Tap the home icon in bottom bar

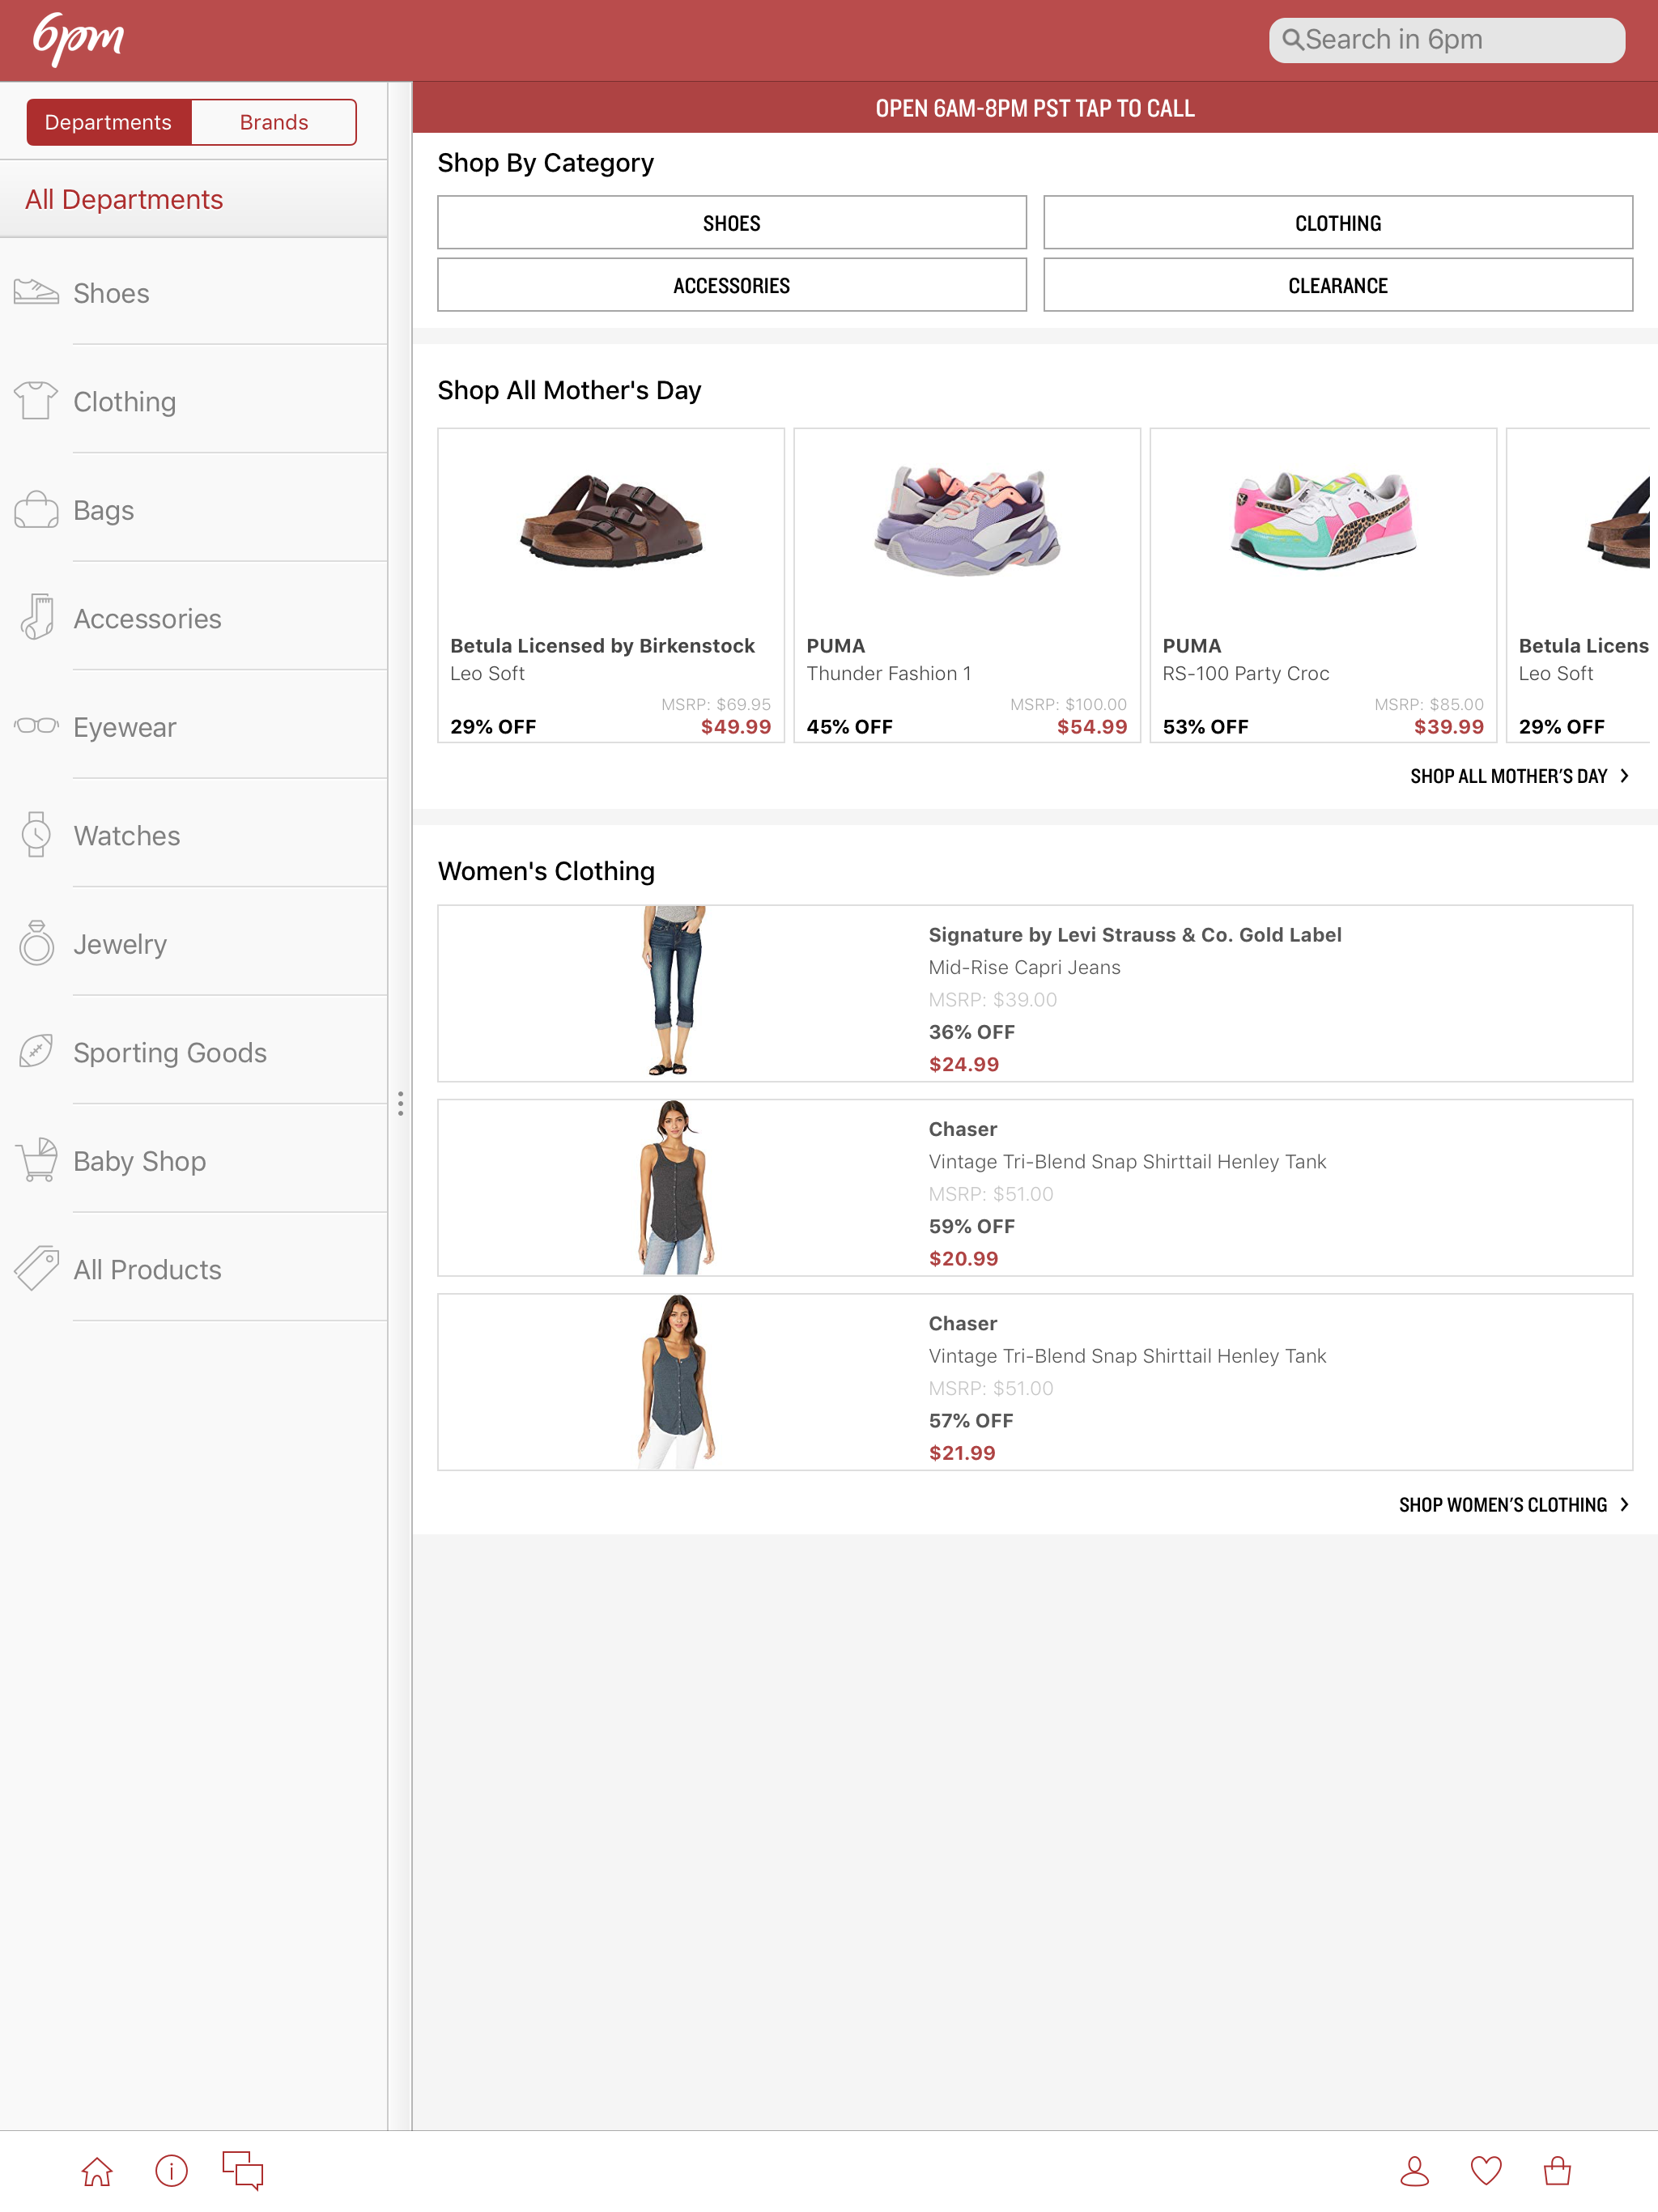coord(97,2171)
